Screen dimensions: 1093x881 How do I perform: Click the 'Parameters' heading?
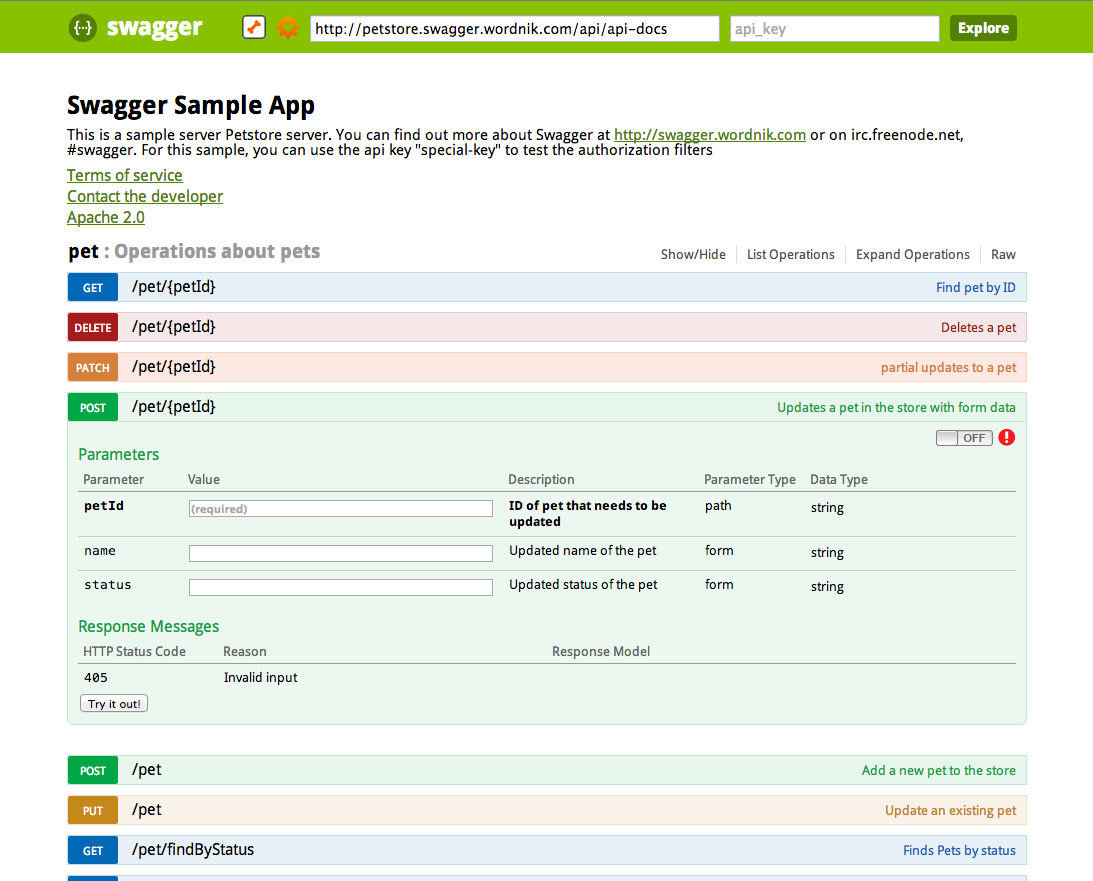click(x=119, y=454)
